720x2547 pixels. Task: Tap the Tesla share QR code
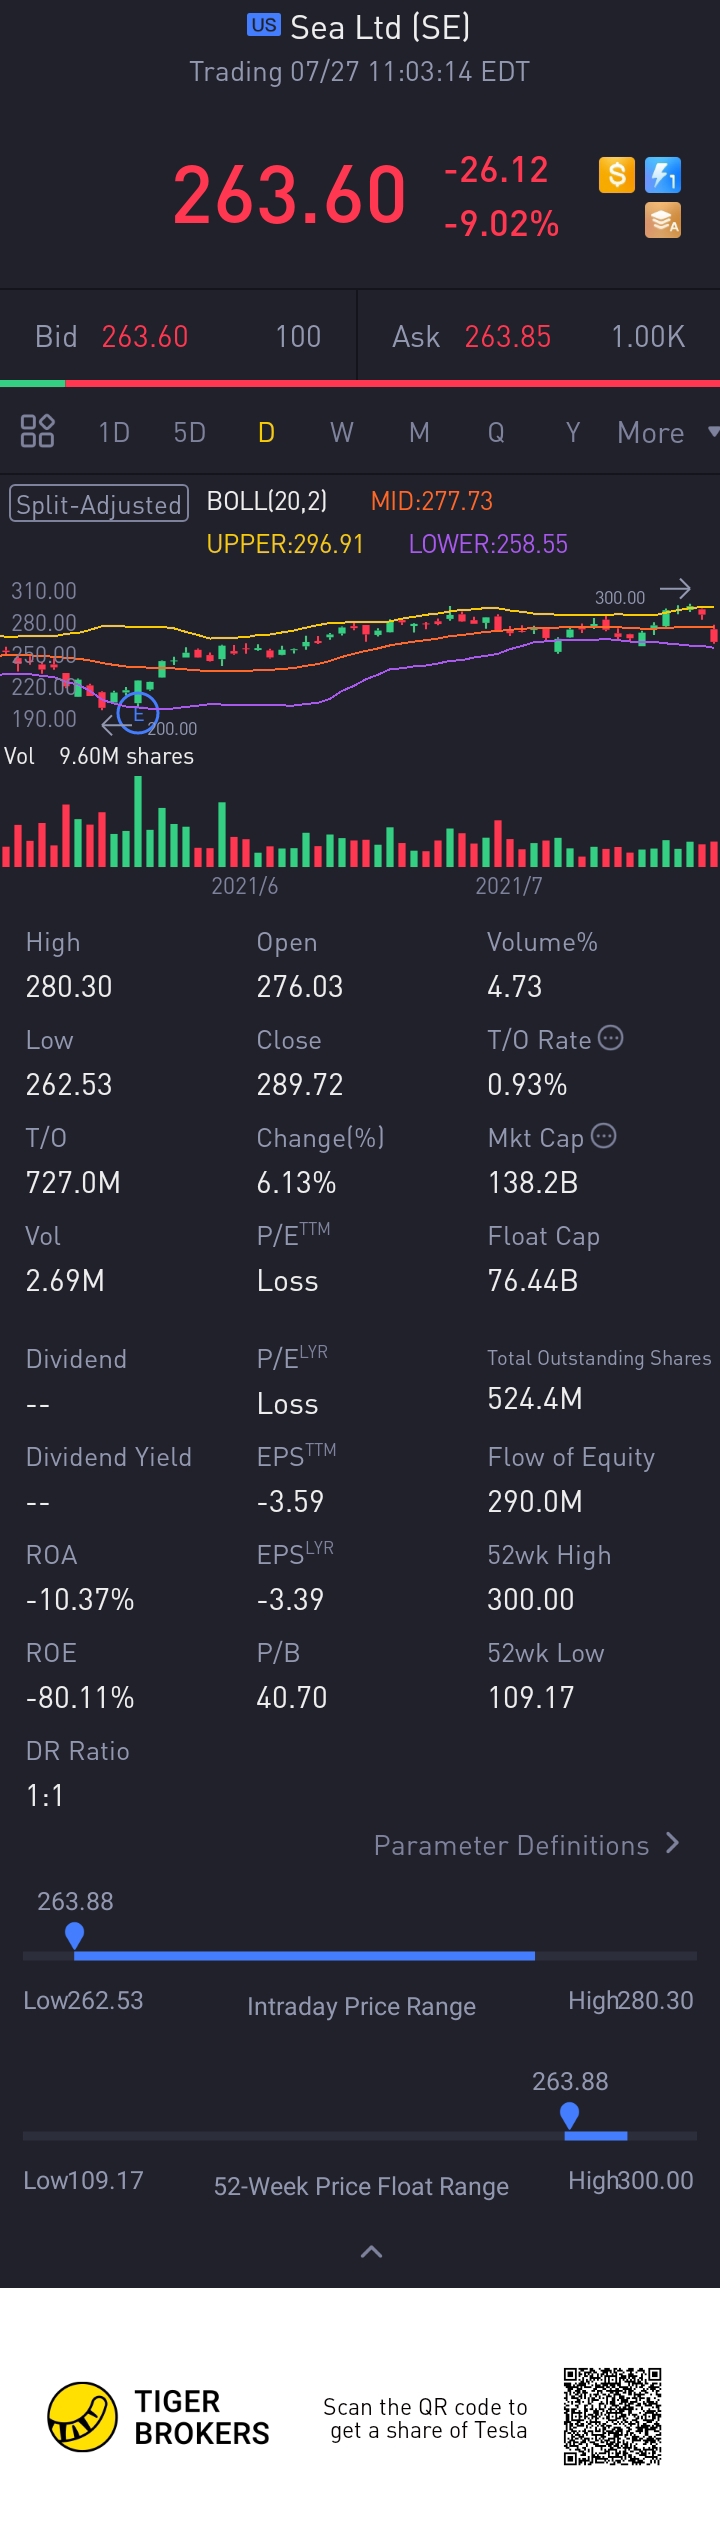(612, 2416)
